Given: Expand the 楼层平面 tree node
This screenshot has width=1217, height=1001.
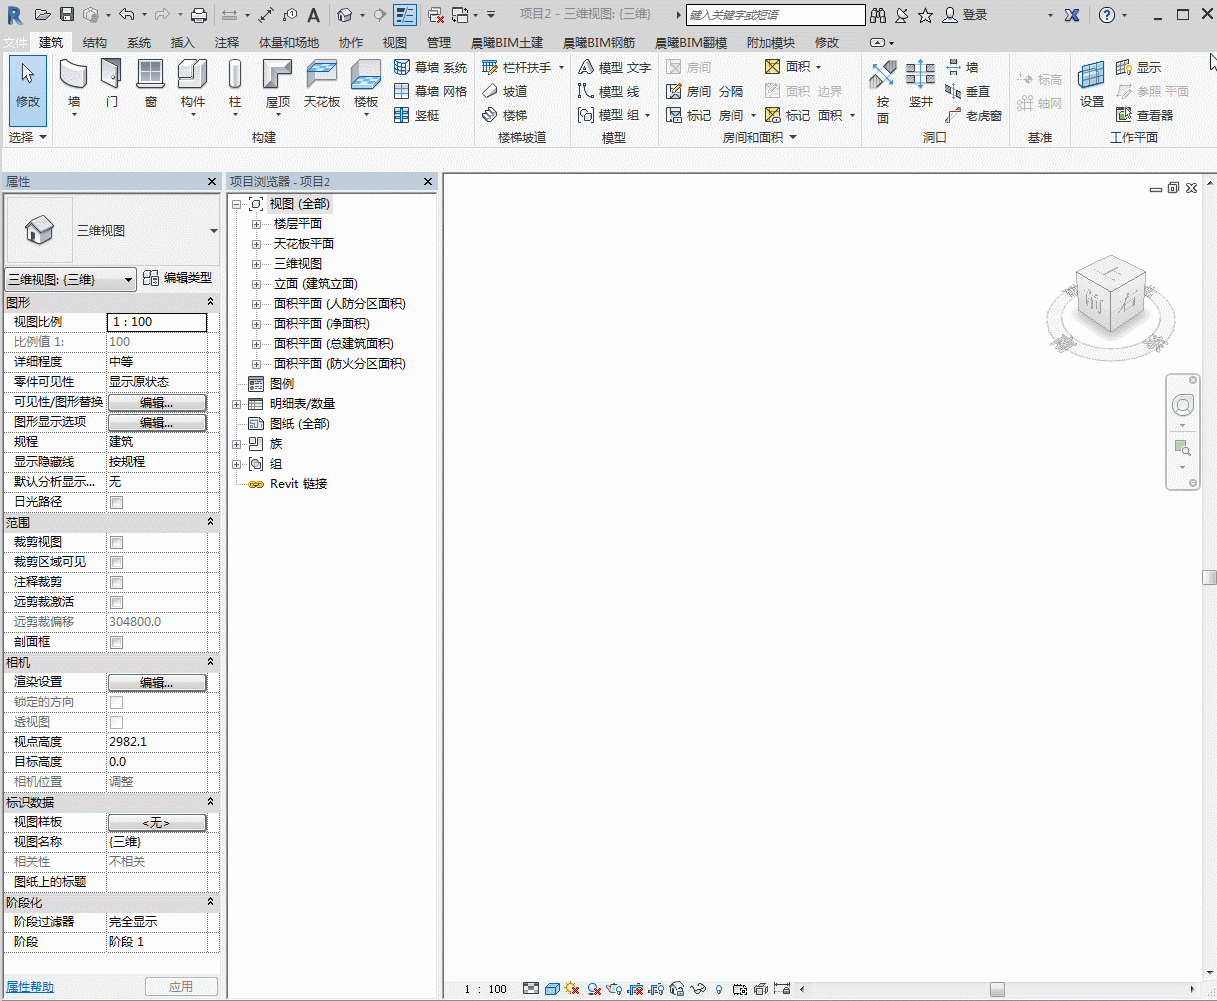Looking at the screenshot, I should (x=257, y=224).
